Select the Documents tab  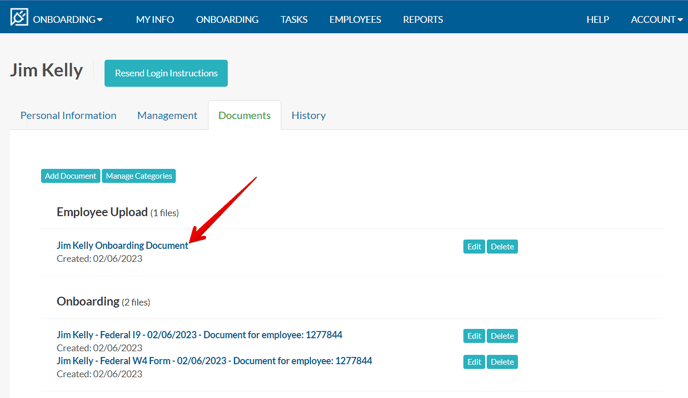244,115
